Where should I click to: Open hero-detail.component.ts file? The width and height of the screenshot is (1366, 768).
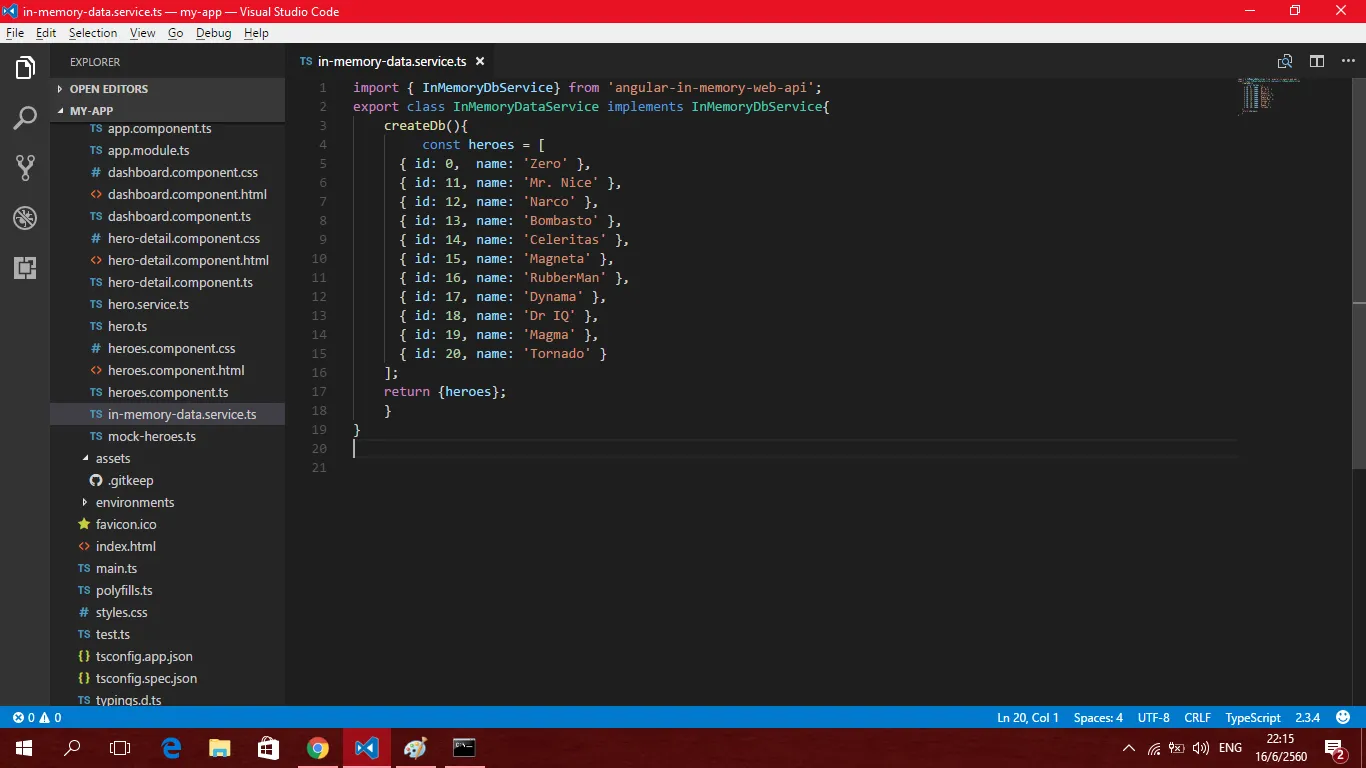point(180,283)
